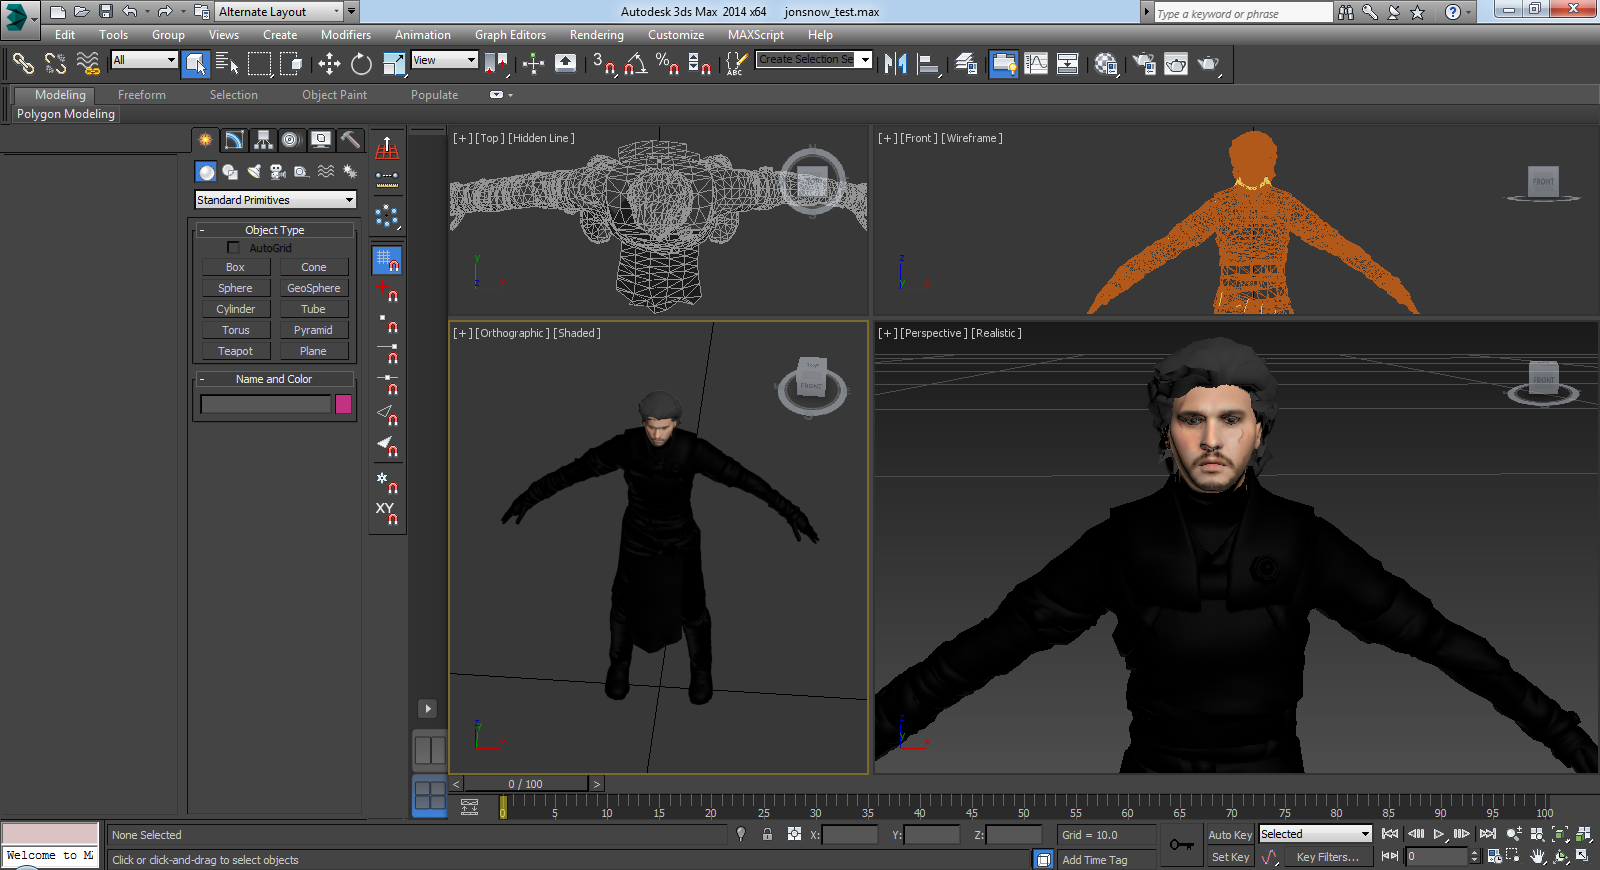
Task: Choose the Bind to Space Warp tool
Action: [x=88, y=64]
